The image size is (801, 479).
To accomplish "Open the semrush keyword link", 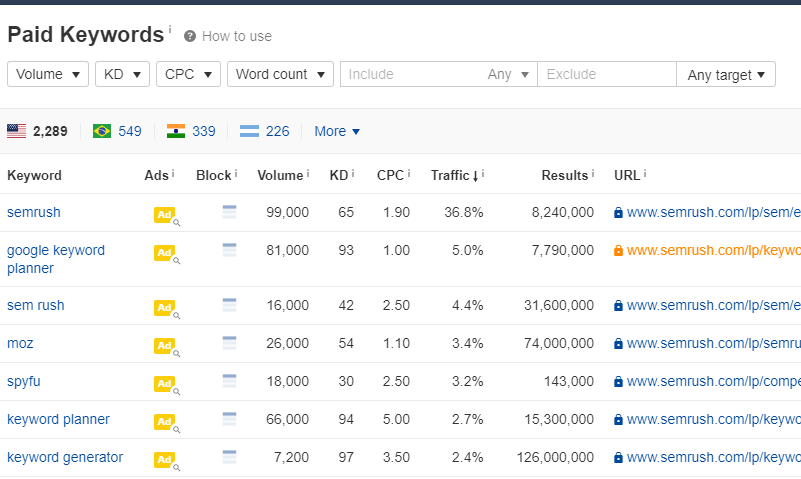I will [34, 212].
